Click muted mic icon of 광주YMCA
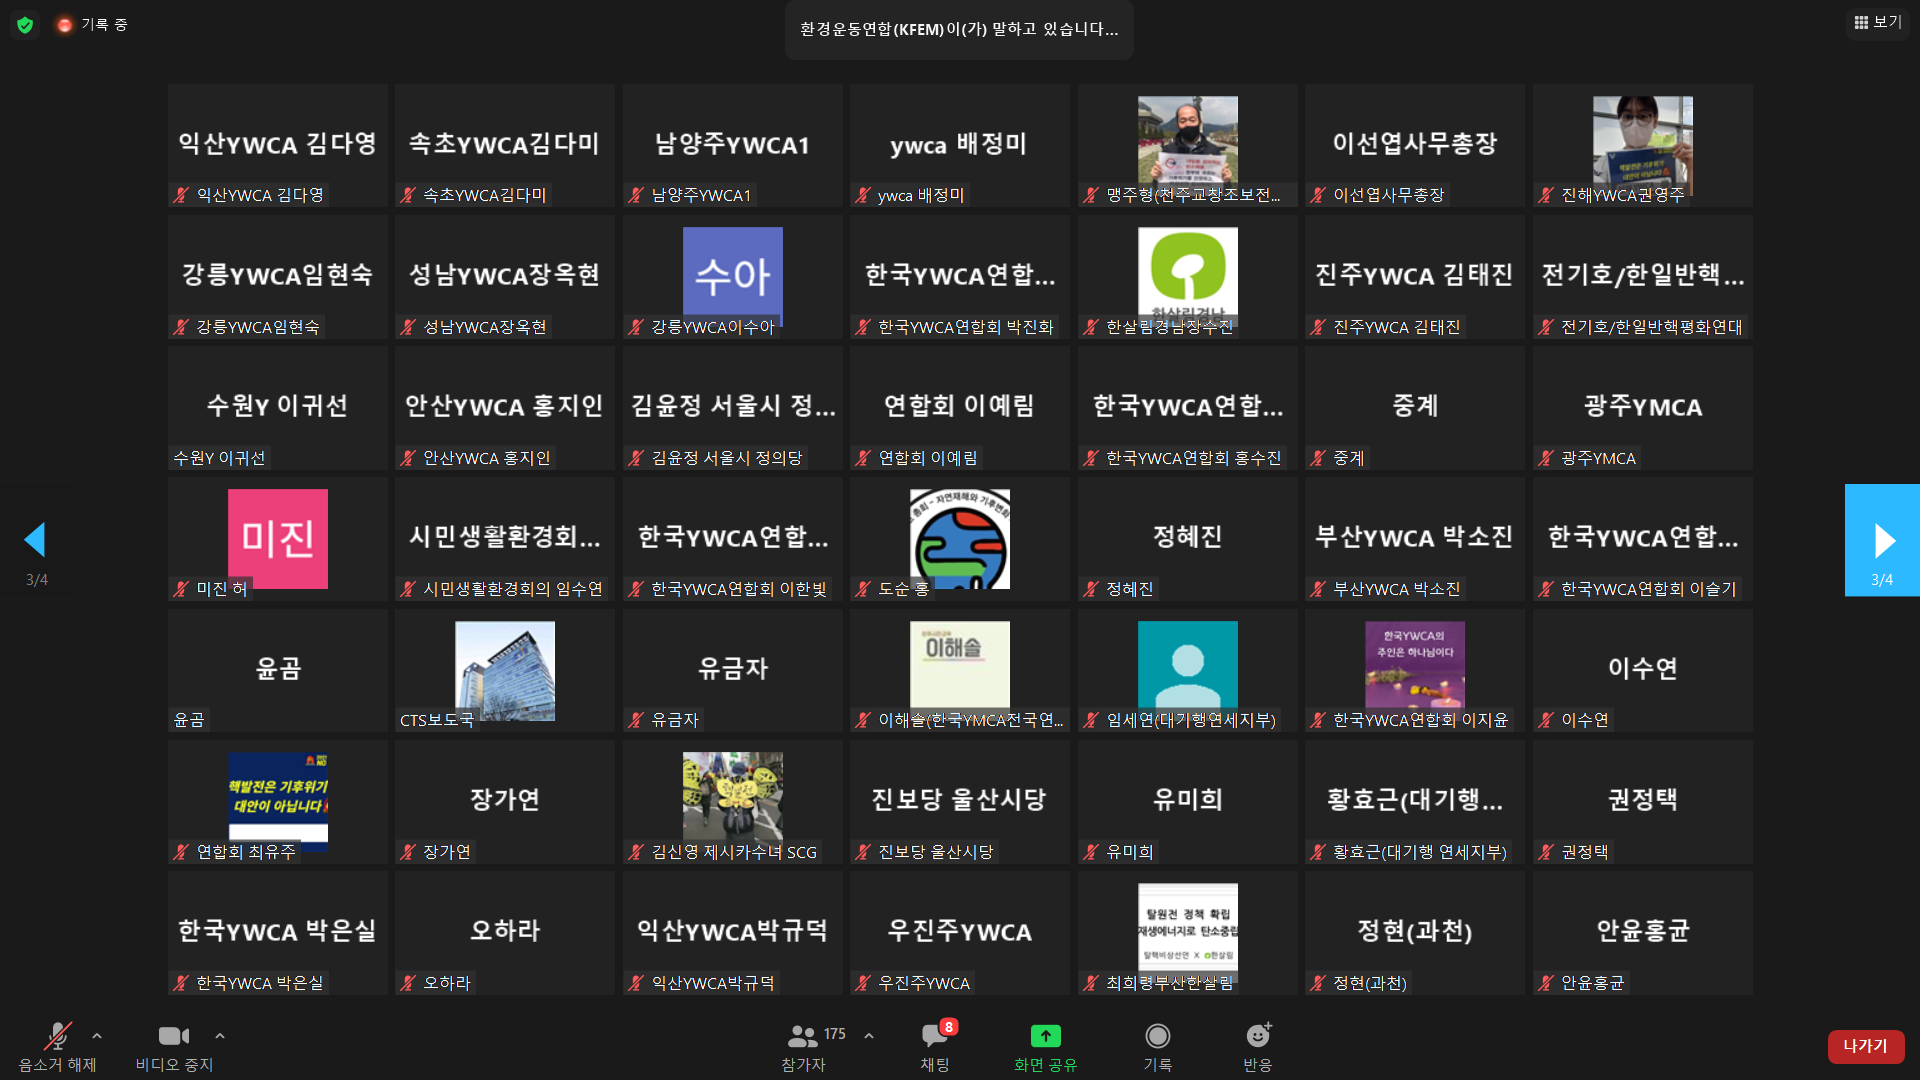 (1546, 458)
